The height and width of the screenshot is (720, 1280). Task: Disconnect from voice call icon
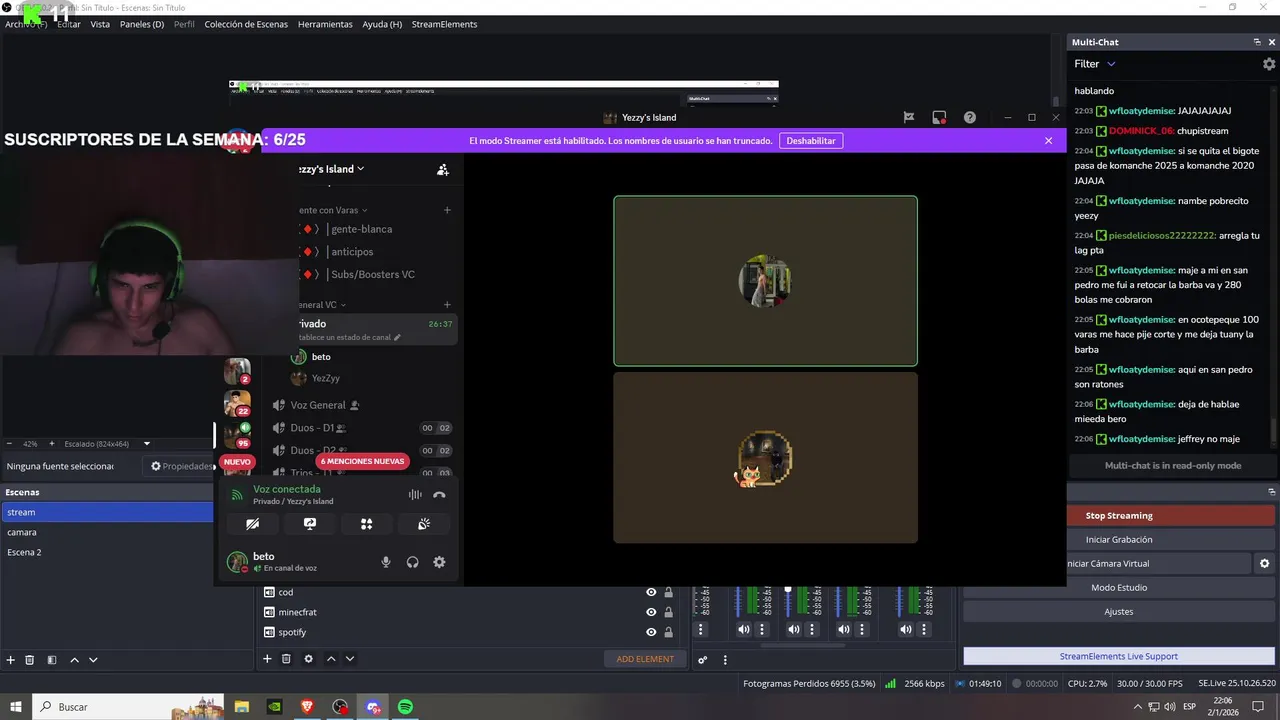coord(439,495)
